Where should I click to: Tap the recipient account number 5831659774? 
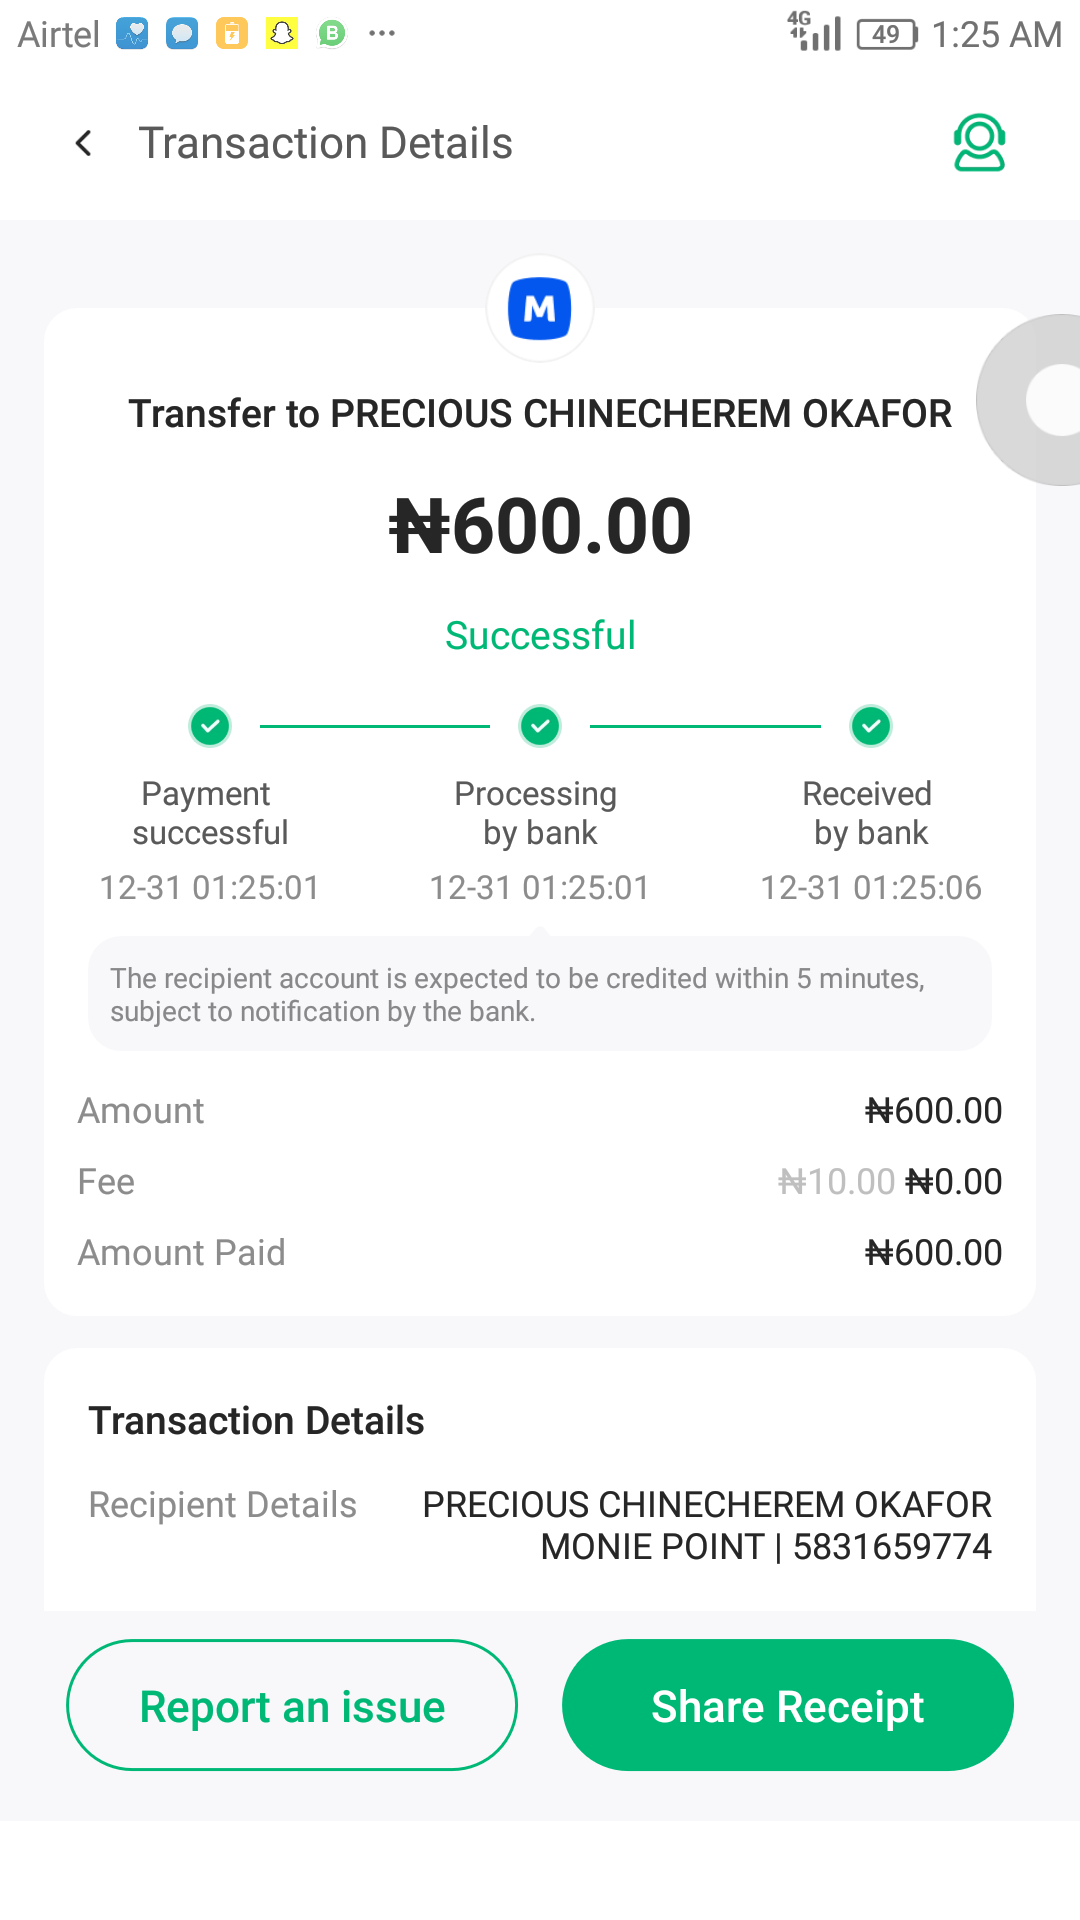[892, 1547]
